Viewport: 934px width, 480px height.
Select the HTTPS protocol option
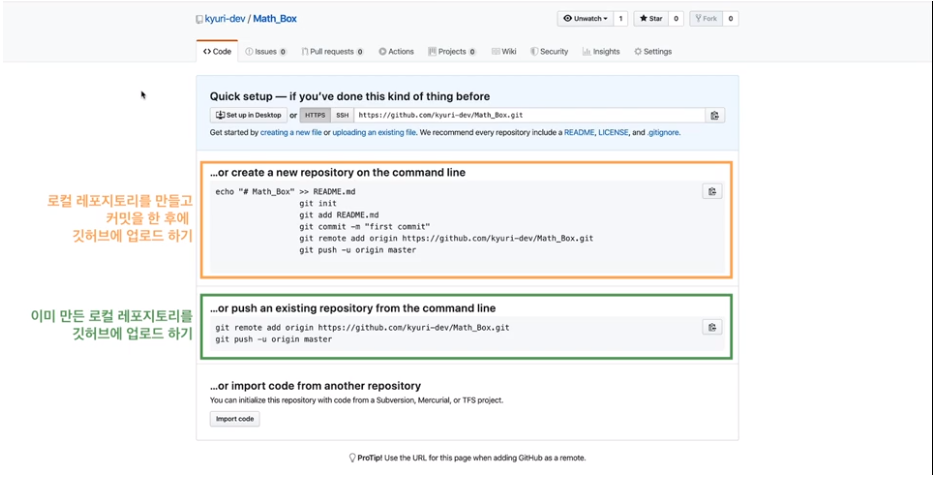315,115
